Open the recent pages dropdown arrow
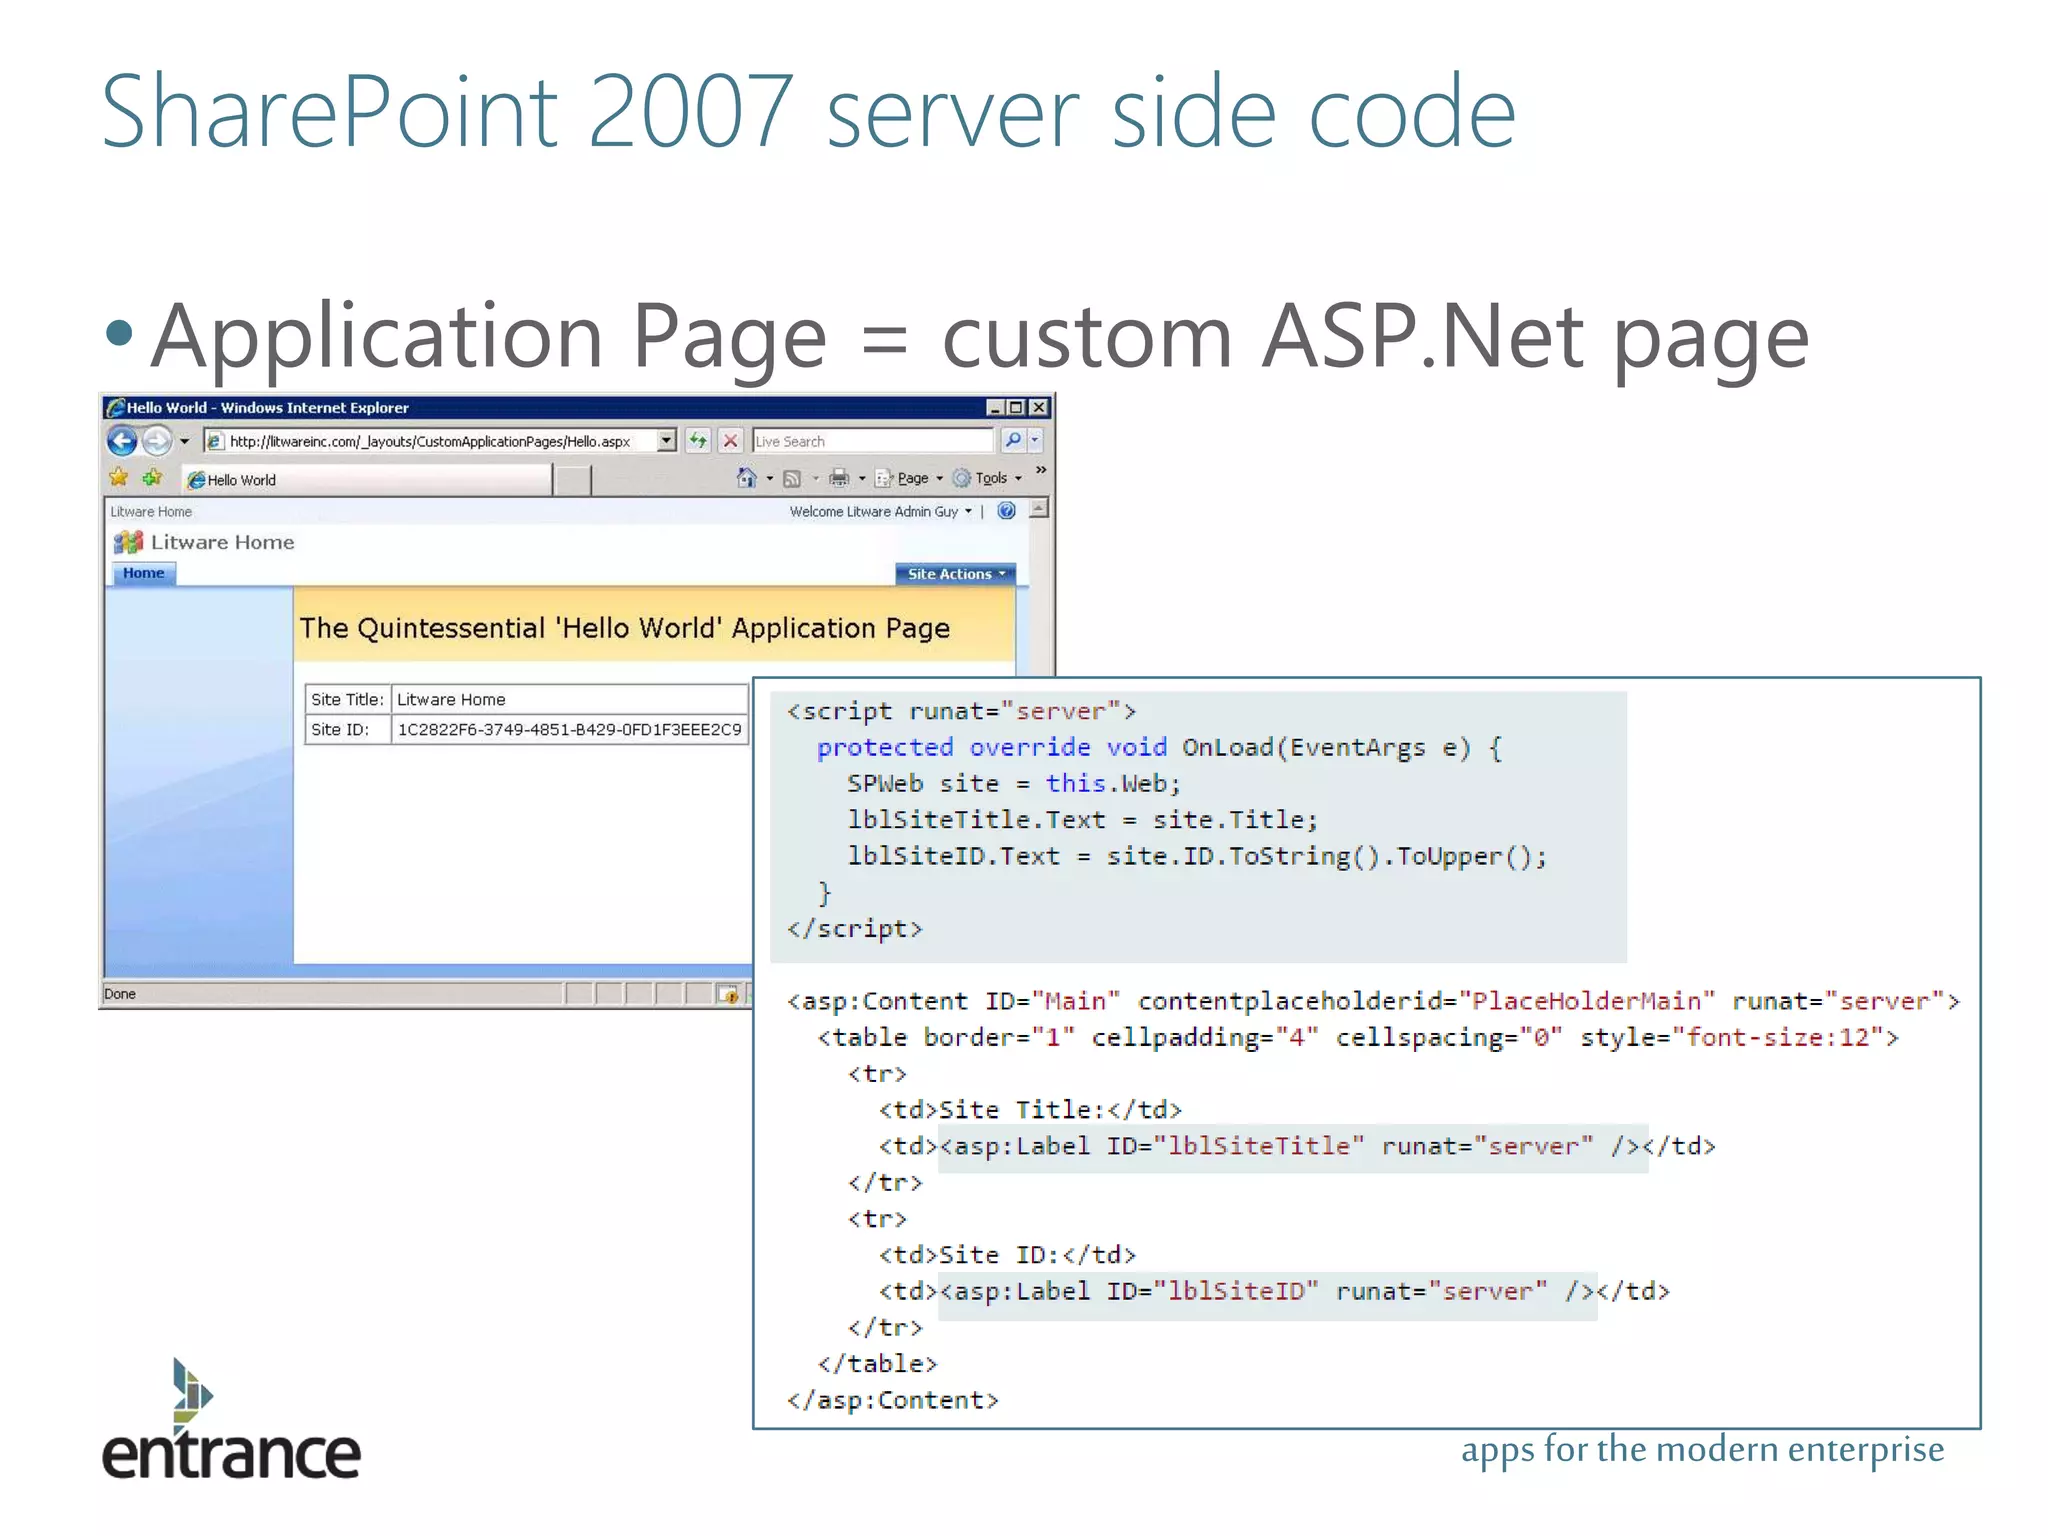 point(185,441)
